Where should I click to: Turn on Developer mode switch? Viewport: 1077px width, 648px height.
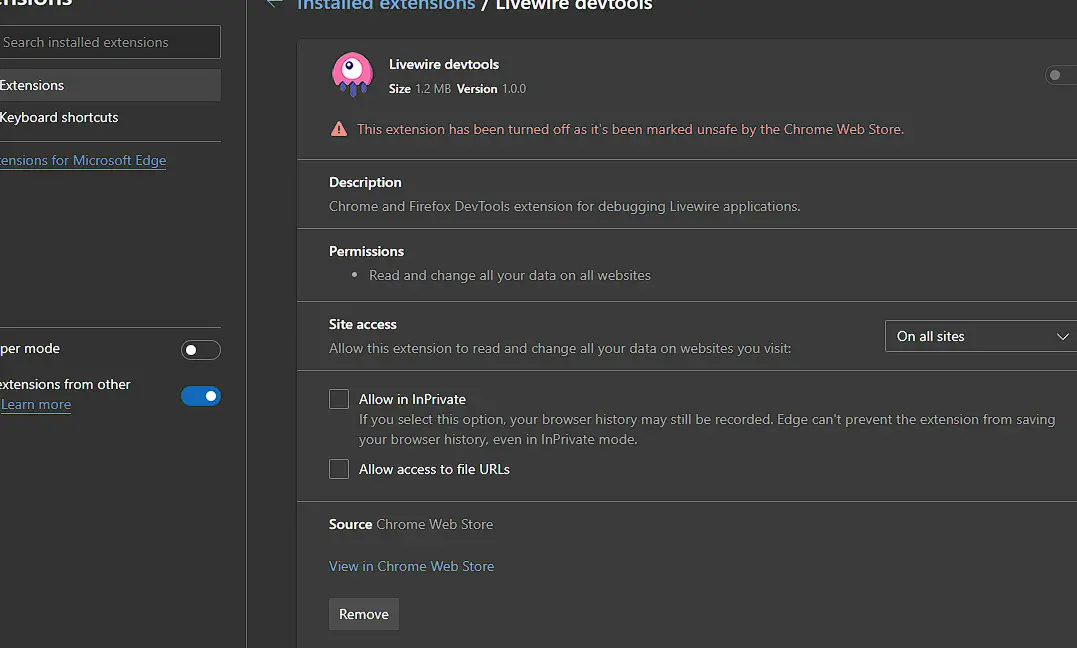201,350
